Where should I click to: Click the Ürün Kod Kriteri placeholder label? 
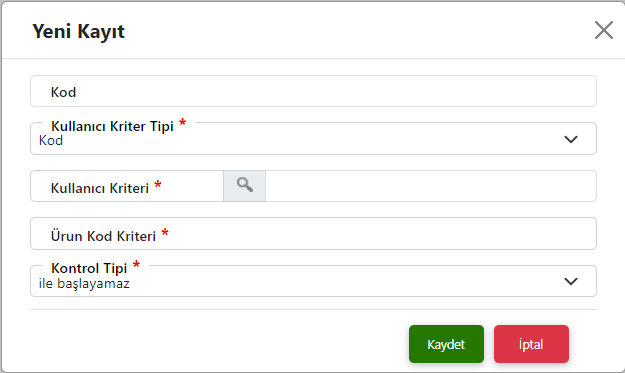click(103, 236)
